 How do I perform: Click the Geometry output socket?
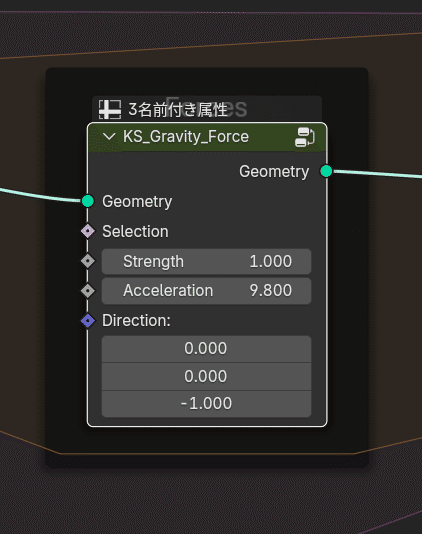pyautogui.click(x=326, y=171)
